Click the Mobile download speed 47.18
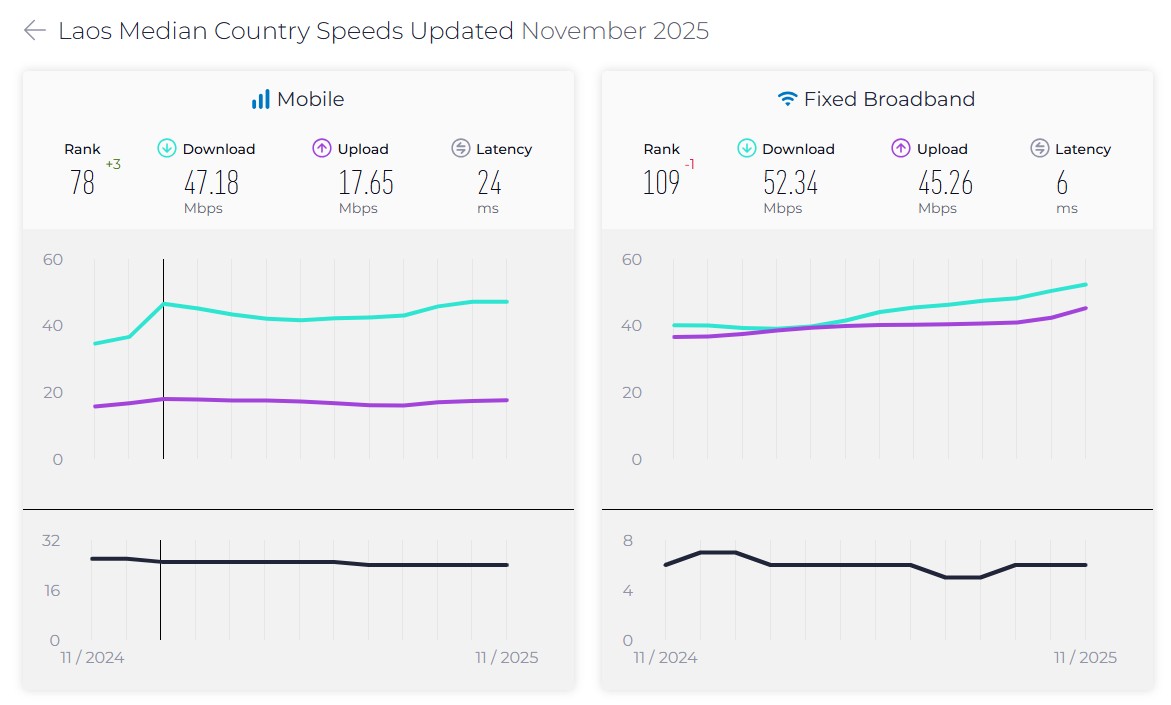Screen dimensions: 1171x705 coord(211,183)
